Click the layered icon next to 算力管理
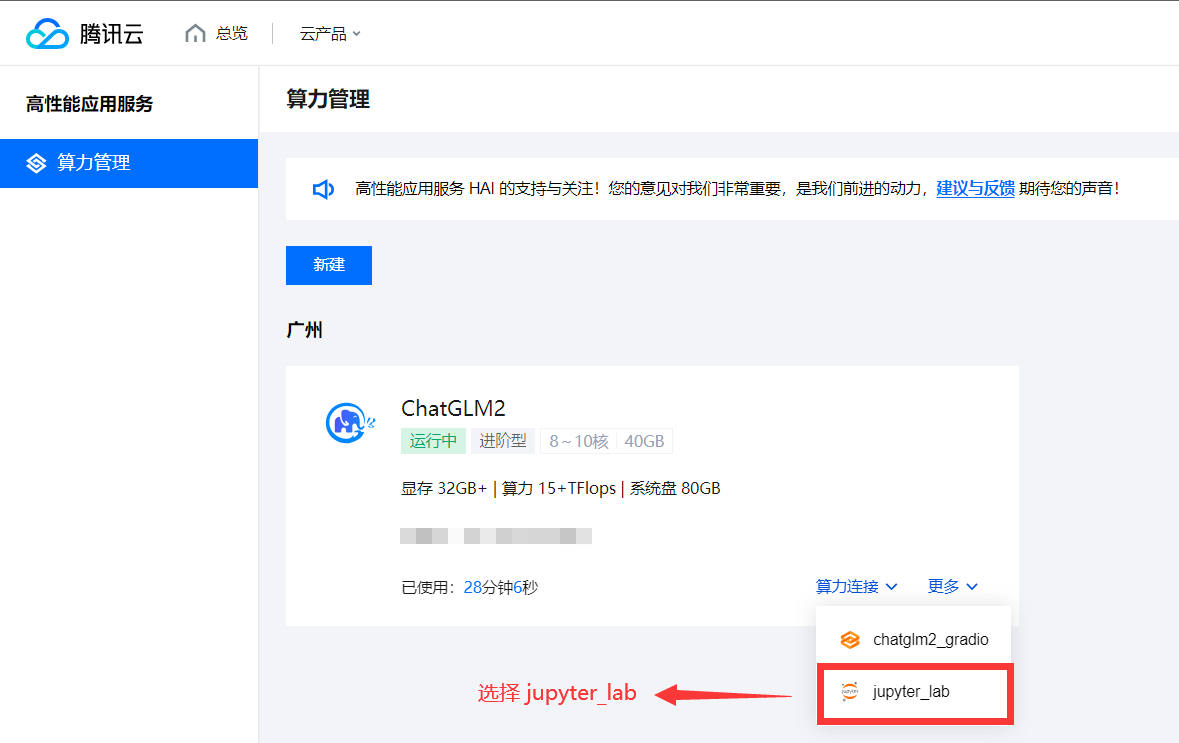The width and height of the screenshot is (1179, 743). coord(36,163)
